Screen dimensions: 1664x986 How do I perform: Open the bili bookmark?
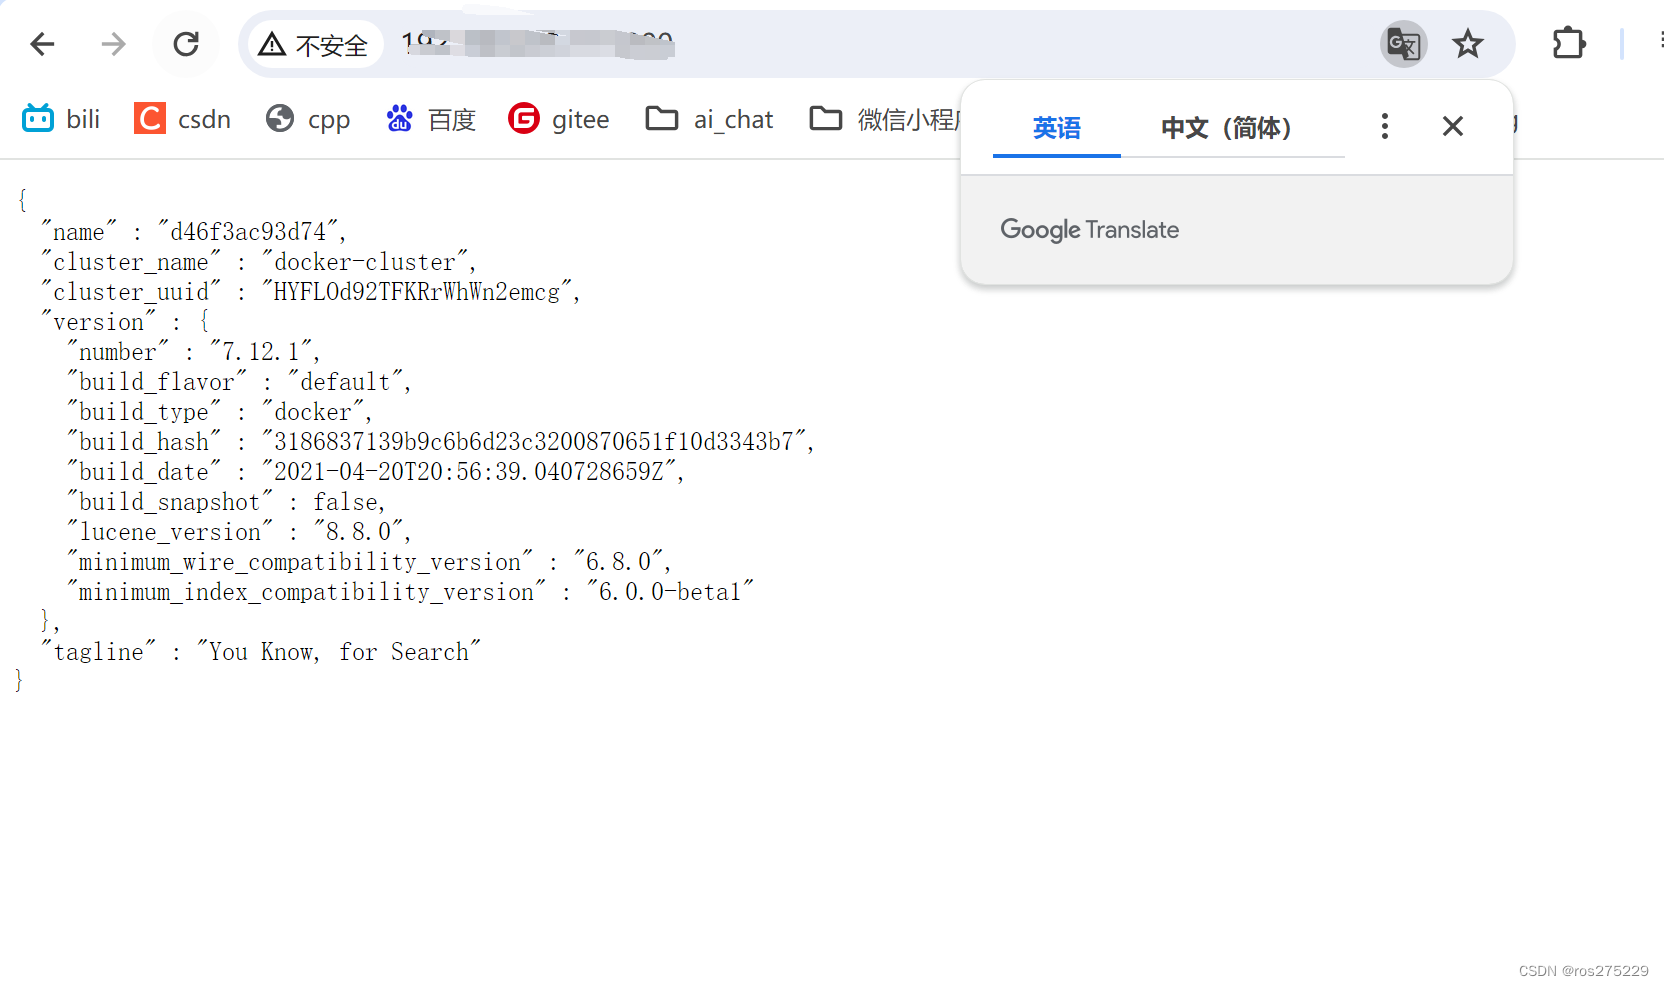61,119
